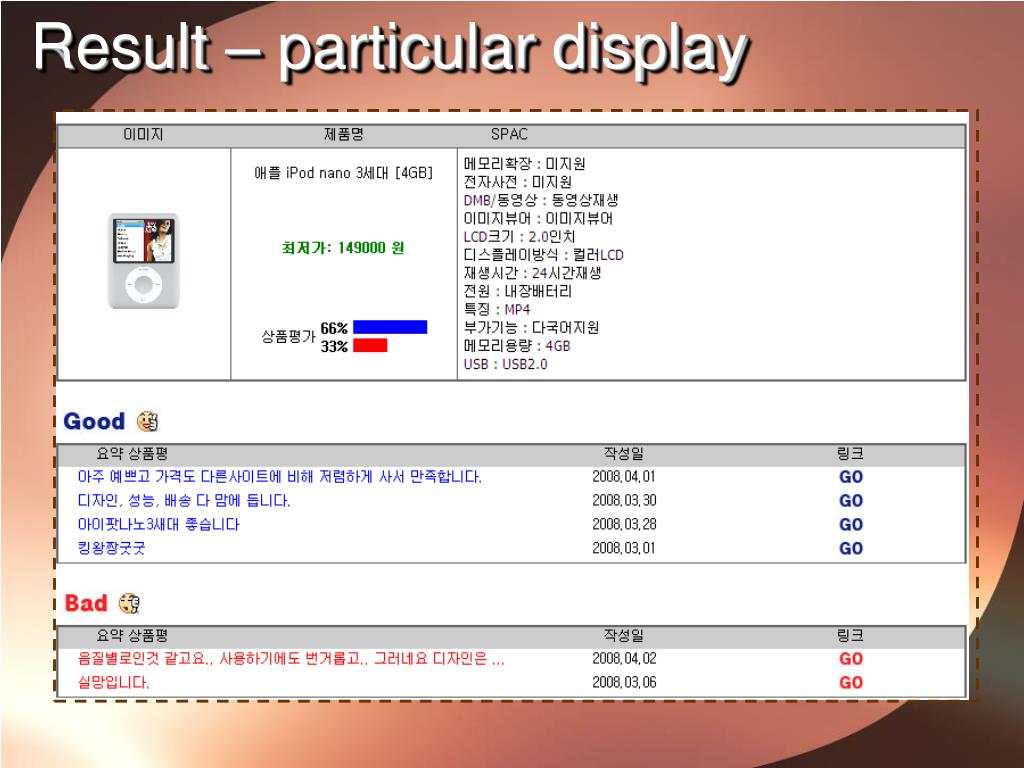Click spec line 'USB : USB2.0'
Viewport: 1024px width, 768px height.
coord(505,364)
